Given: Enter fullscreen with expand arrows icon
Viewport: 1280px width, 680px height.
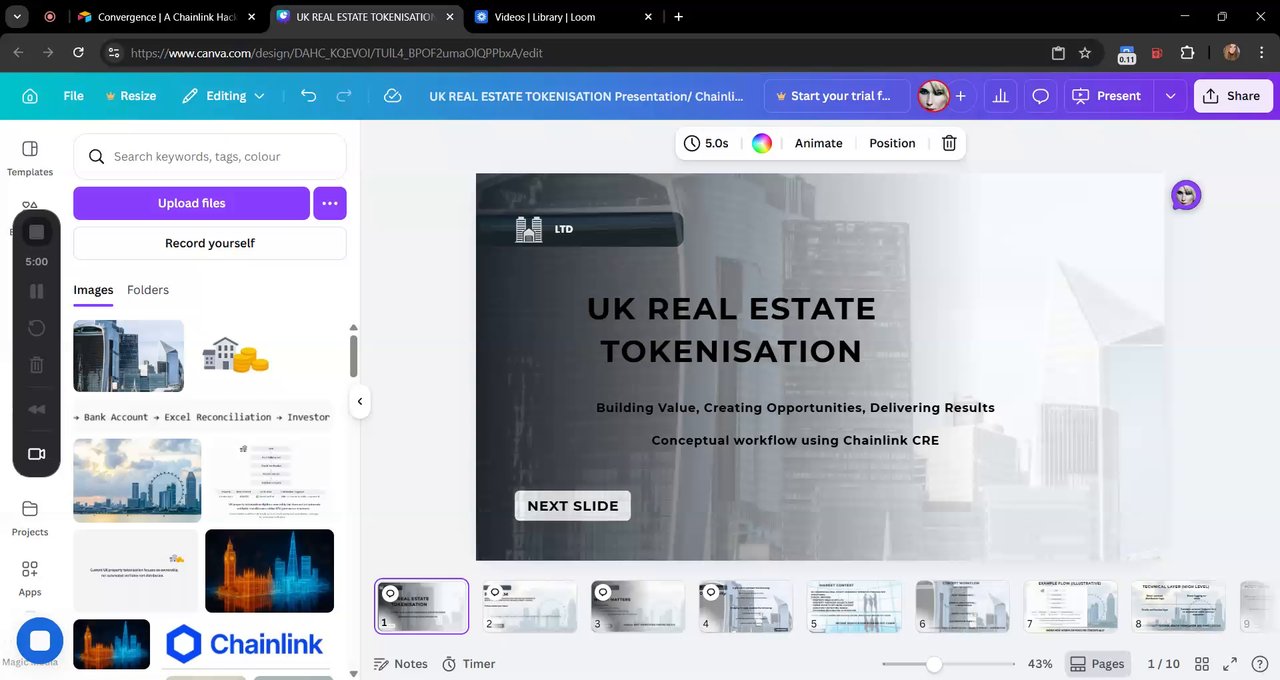Looking at the screenshot, I should (1231, 664).
